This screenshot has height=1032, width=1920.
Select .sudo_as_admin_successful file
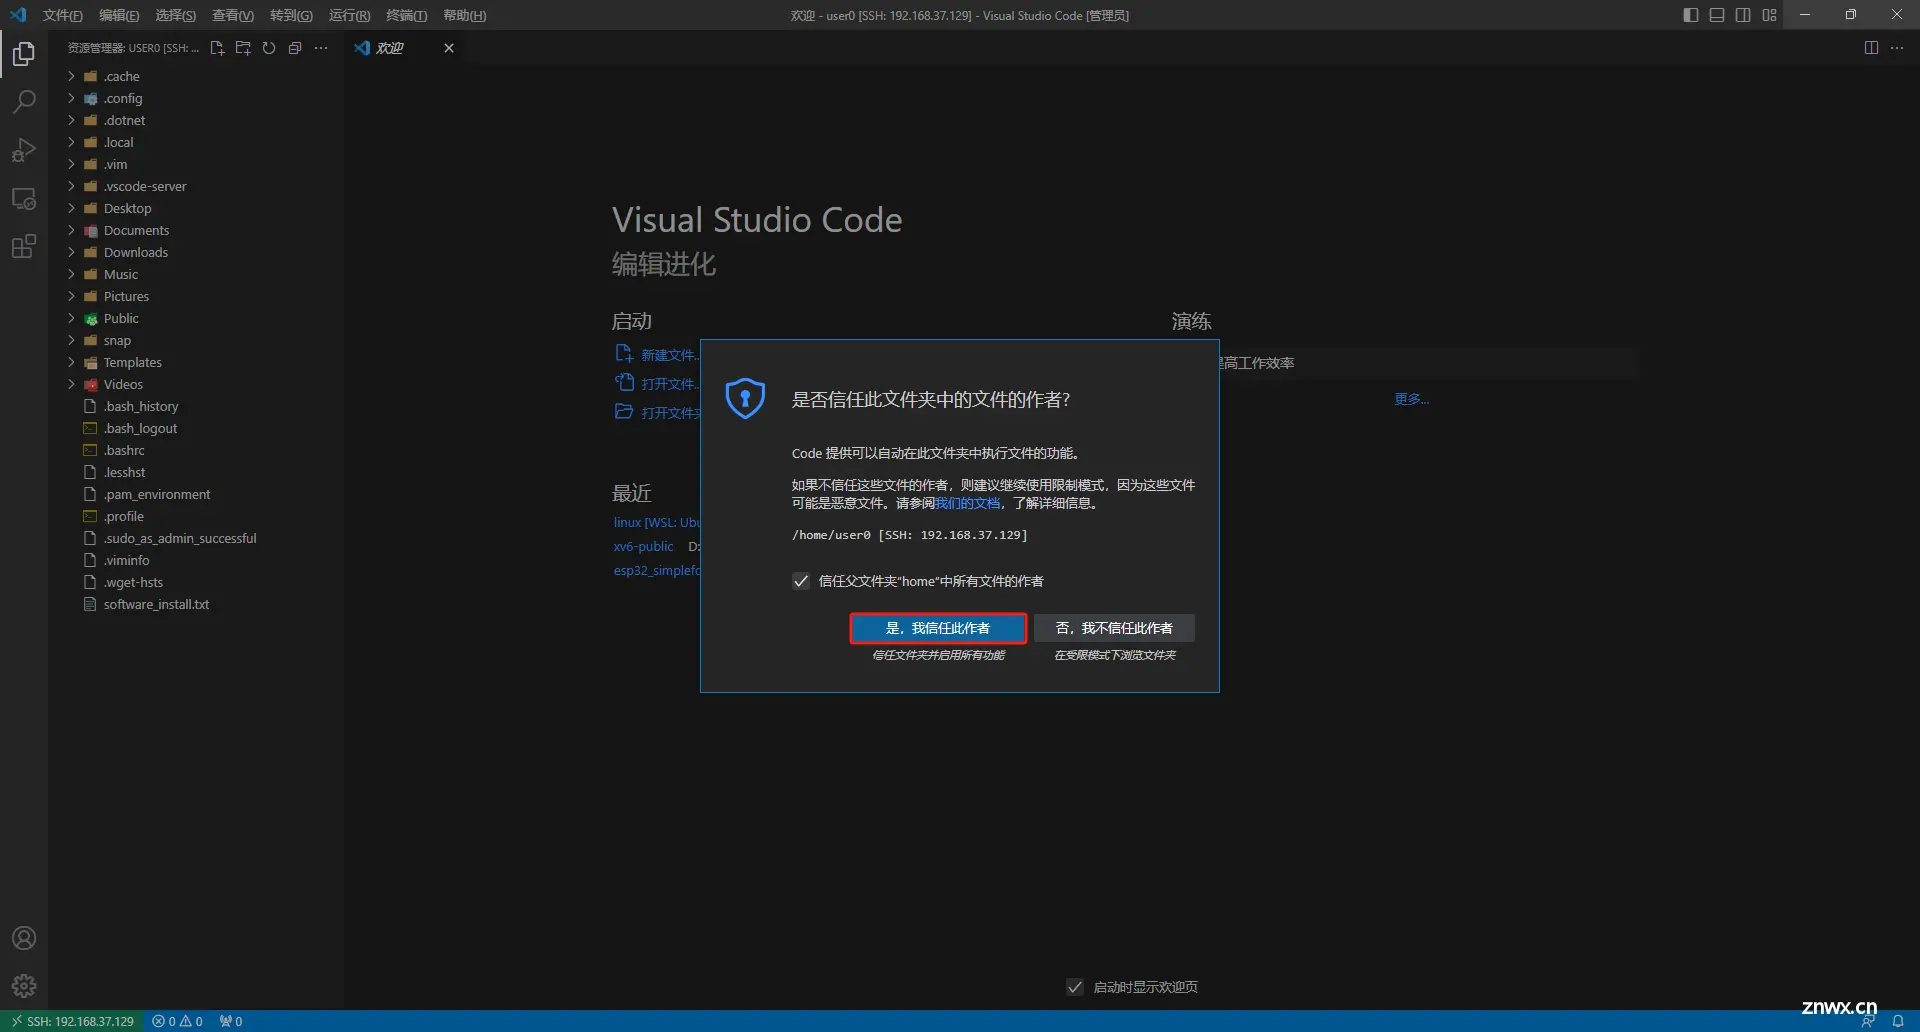click(196, 538)
